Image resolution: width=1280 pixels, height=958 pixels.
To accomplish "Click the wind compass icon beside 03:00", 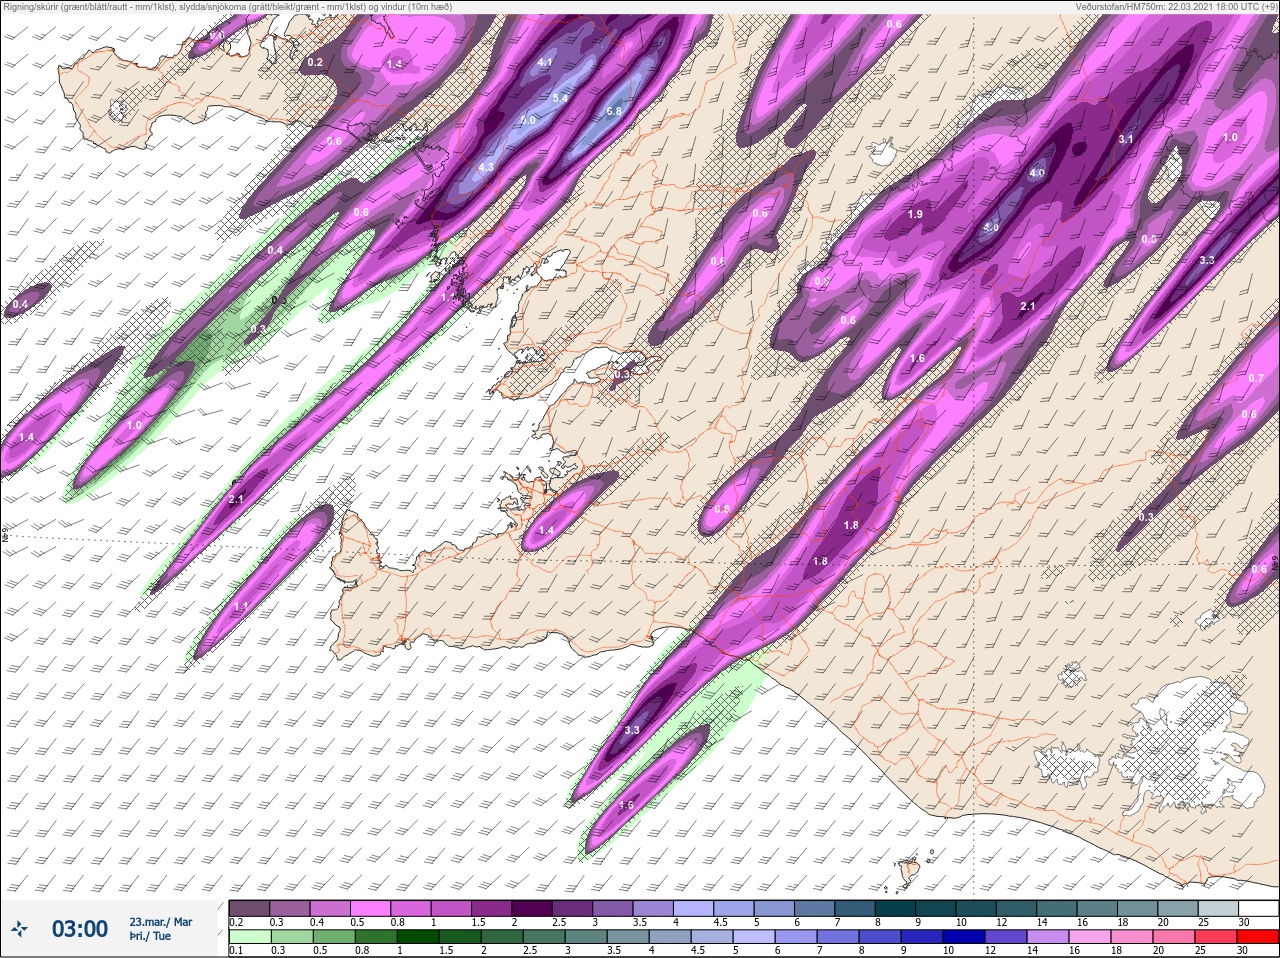I will [20, 929].
